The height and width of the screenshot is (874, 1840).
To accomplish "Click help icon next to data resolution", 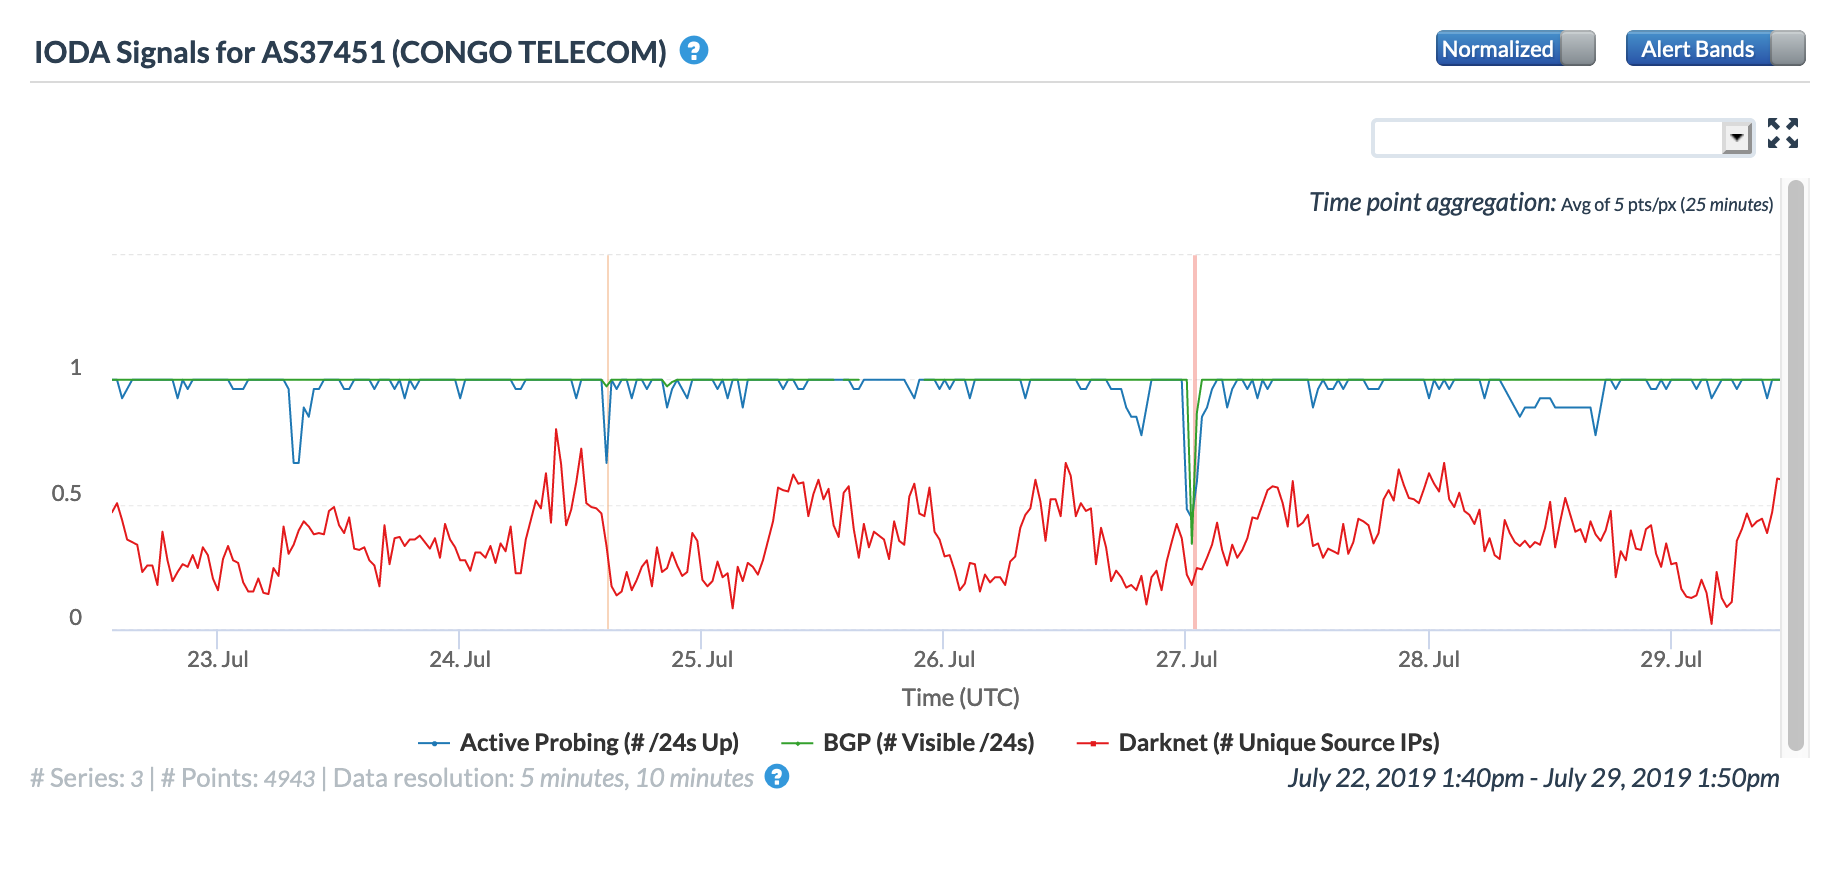I will 777,777.
